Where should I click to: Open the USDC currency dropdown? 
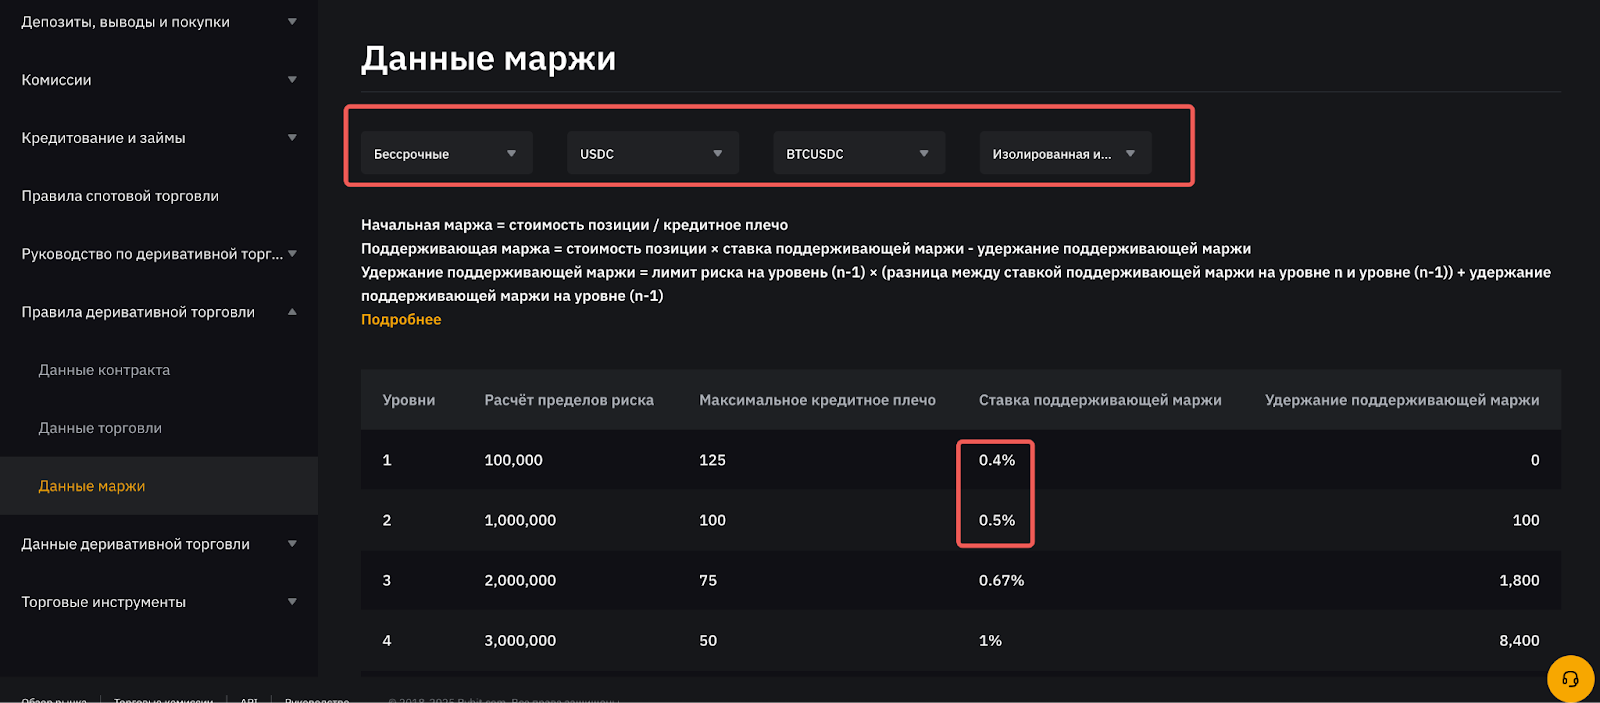[652, 154]
